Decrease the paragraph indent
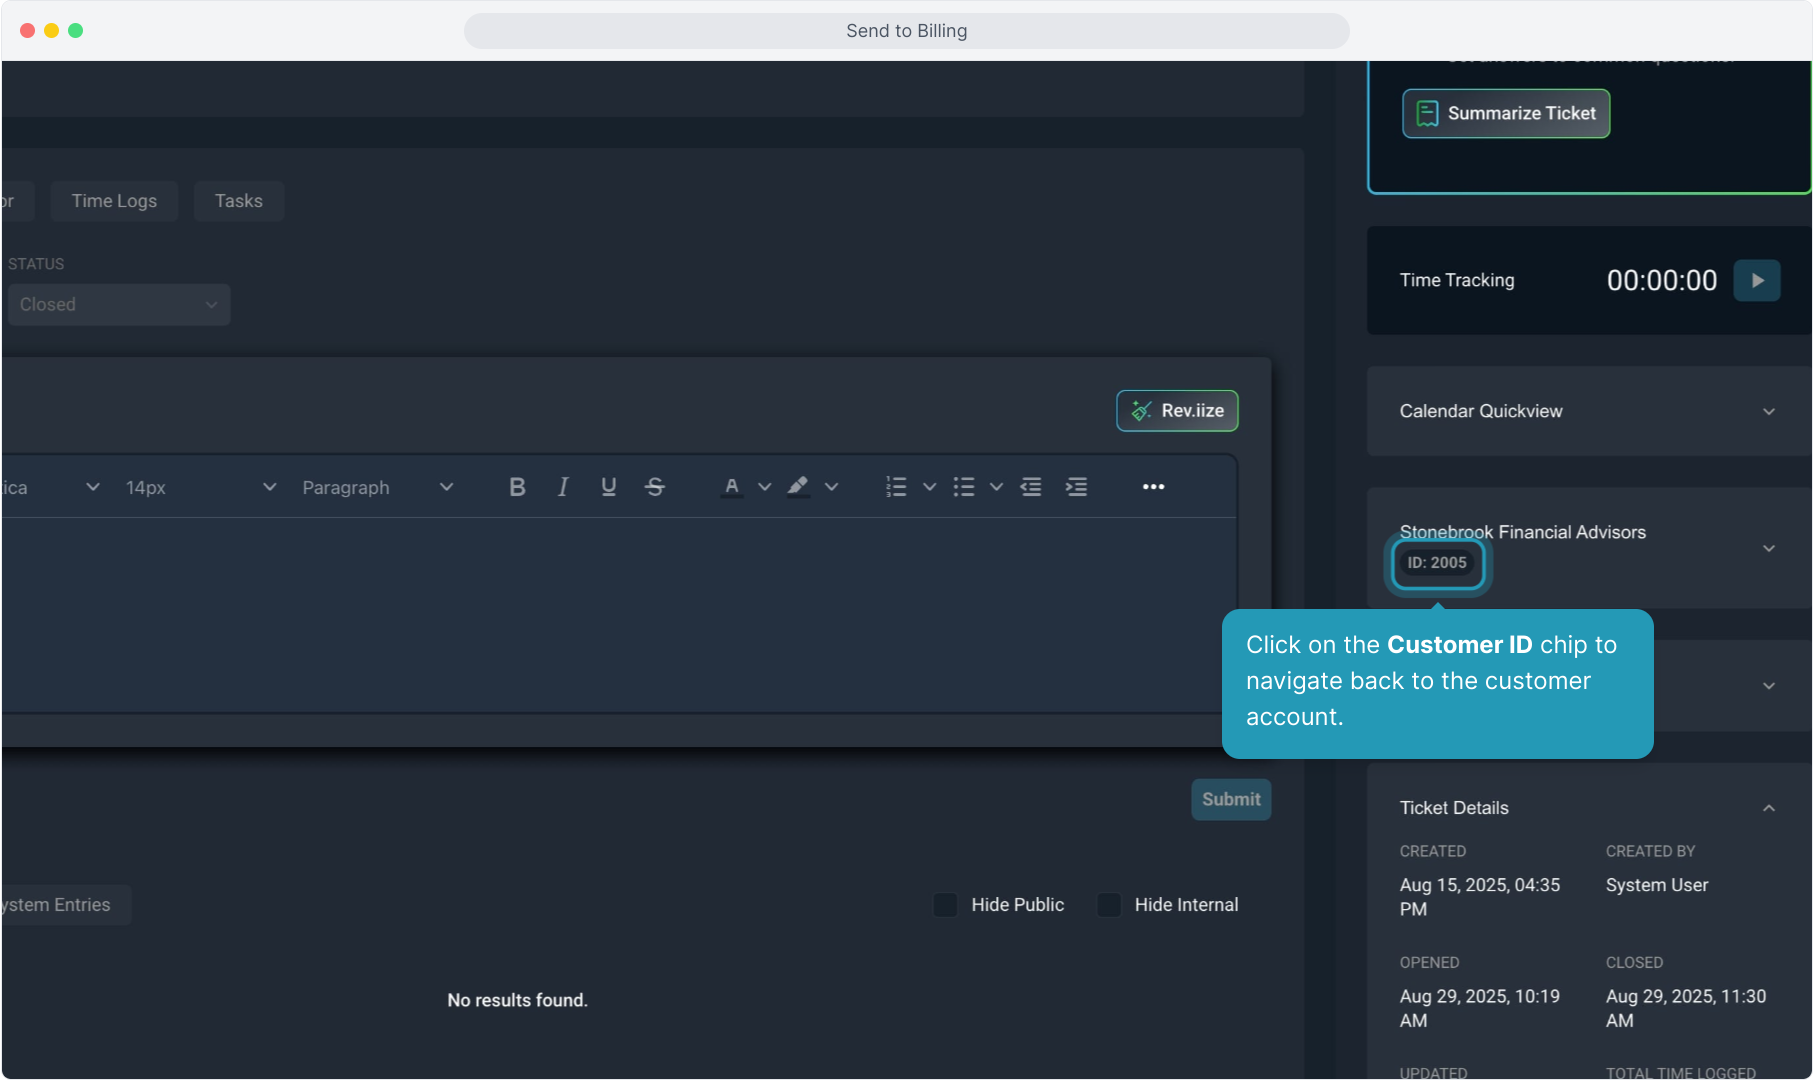 tap(1031, 487)
